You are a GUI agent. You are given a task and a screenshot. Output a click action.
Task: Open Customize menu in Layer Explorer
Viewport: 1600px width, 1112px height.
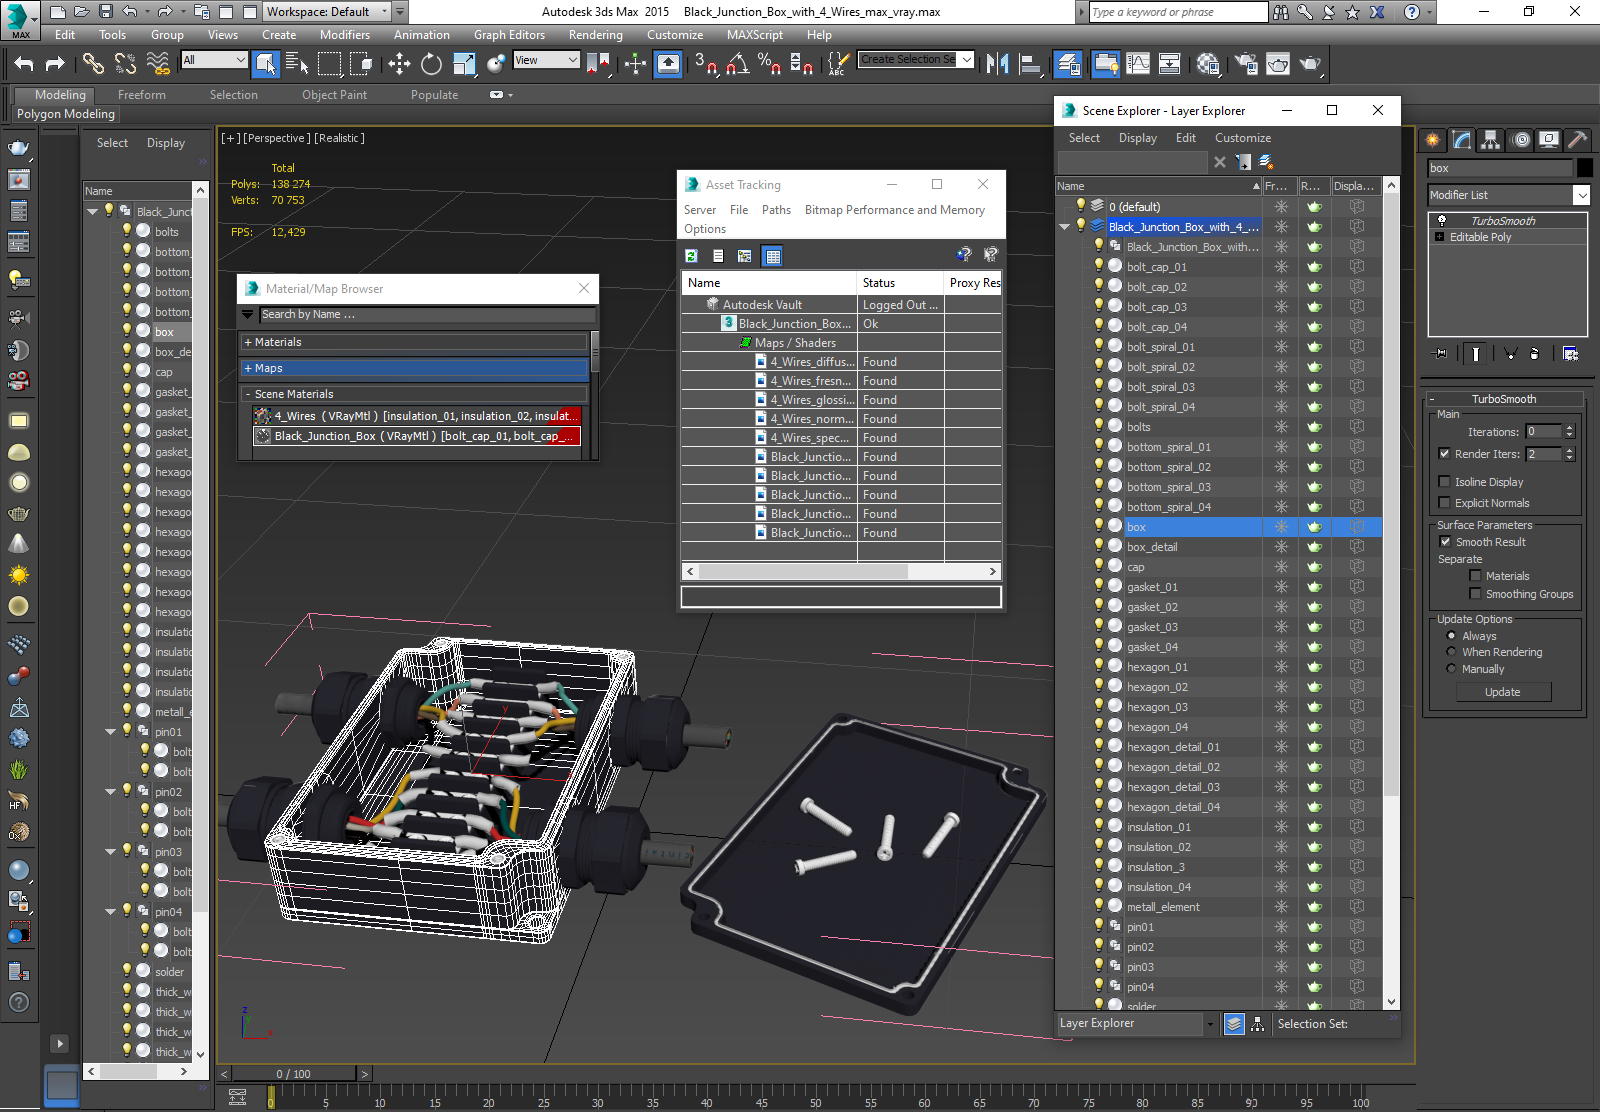pyautogui.click(x=1243, y=138)
